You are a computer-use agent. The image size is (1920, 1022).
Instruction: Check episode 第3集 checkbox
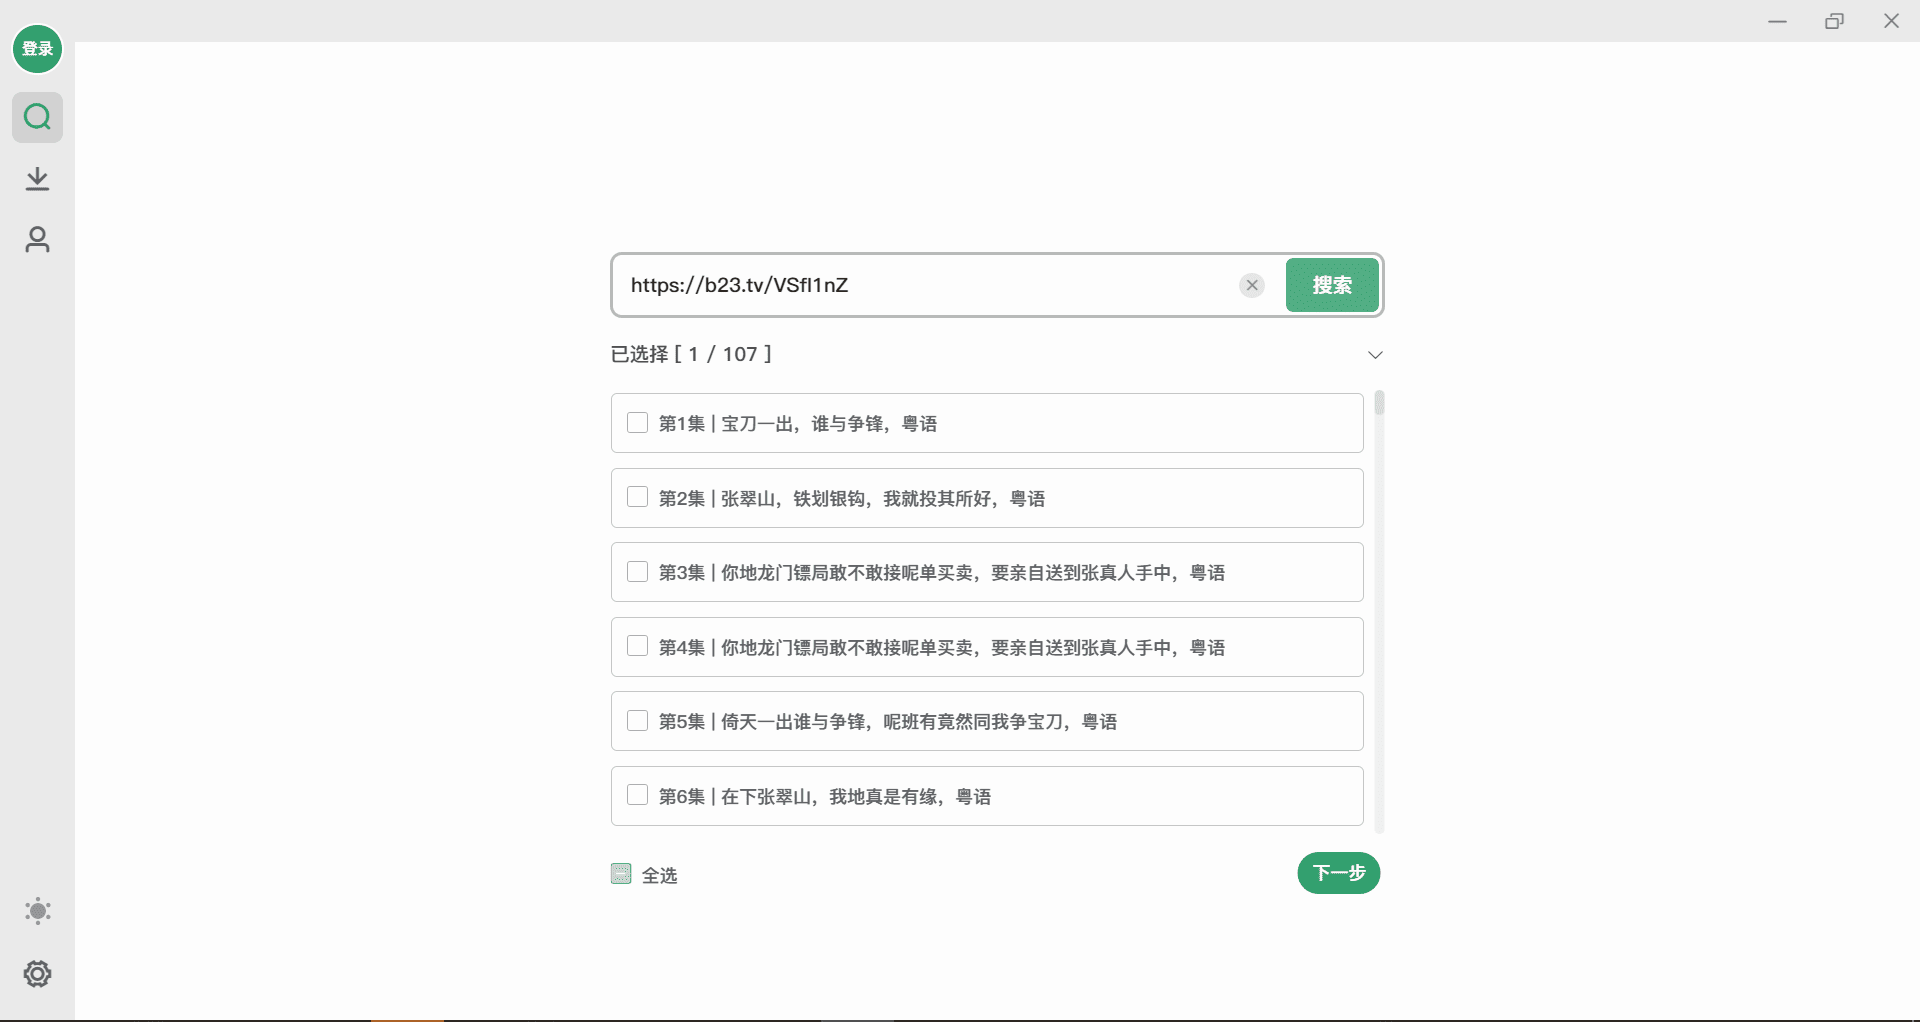pos(637,571)
